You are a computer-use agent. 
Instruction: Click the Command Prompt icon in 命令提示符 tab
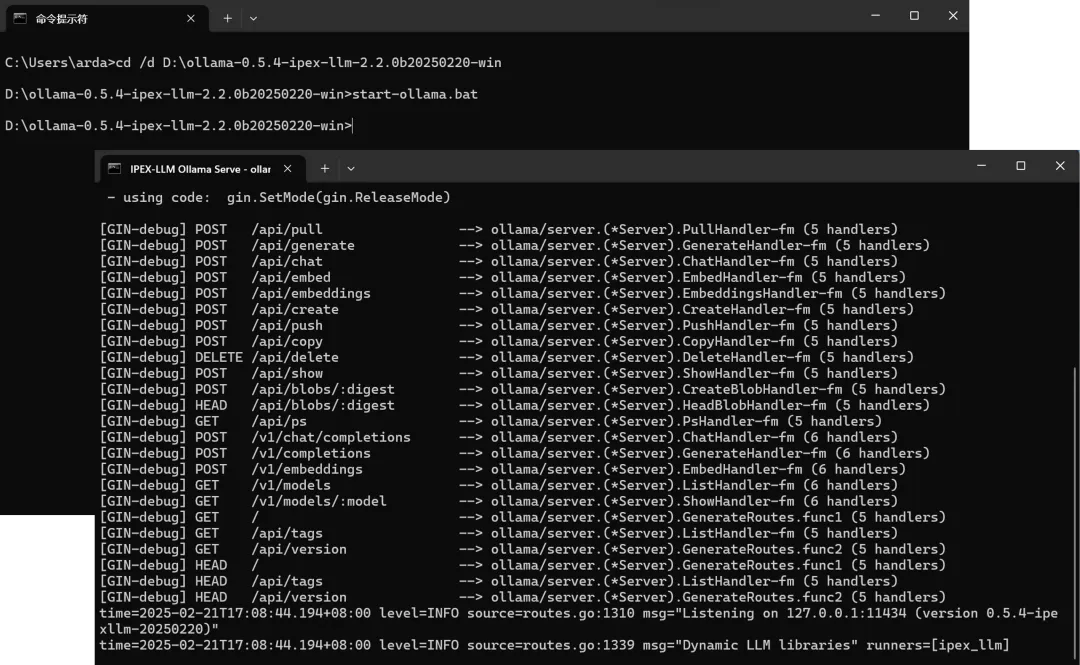[x=20, y=18]
